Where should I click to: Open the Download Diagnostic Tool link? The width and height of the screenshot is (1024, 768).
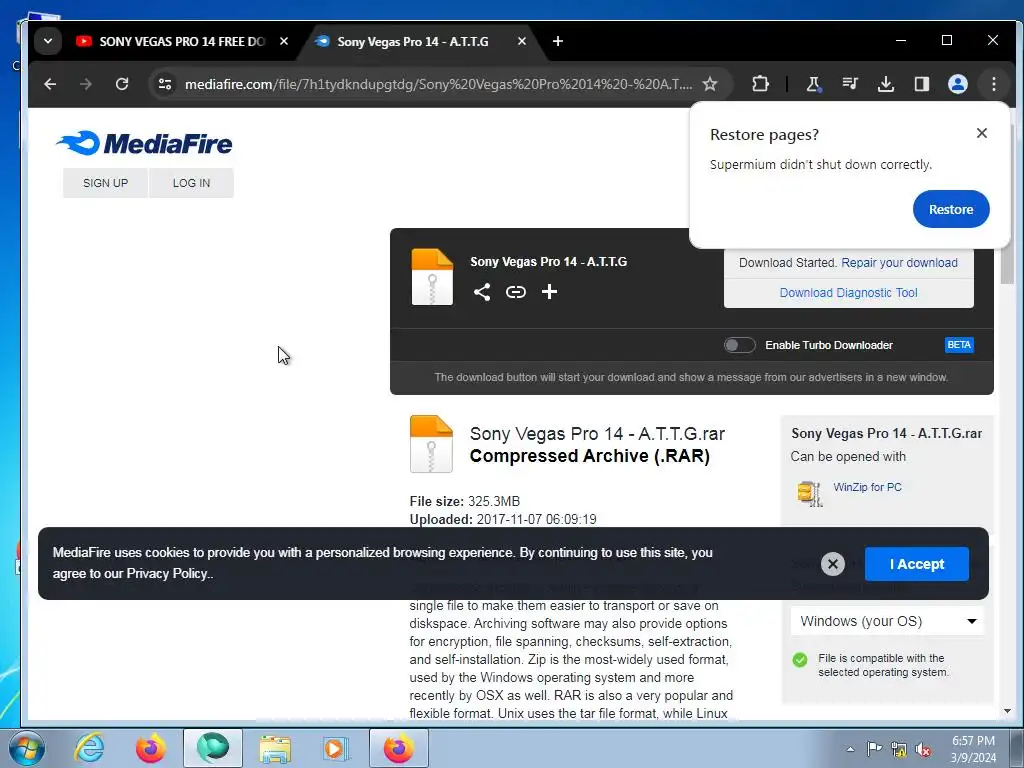click(x=848, y=293)
